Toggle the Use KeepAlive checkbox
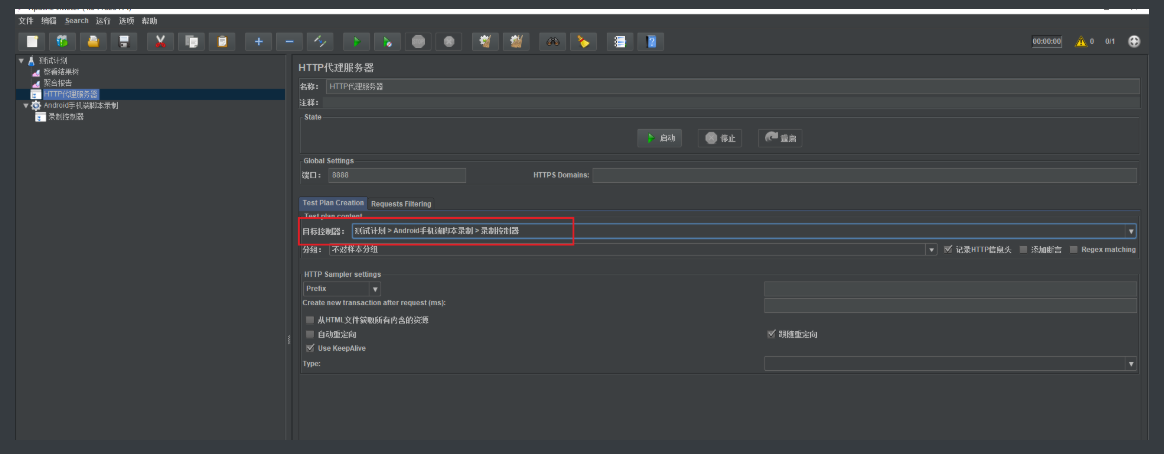The width and height of the screenshot is (1164, 454). (310, 348)
